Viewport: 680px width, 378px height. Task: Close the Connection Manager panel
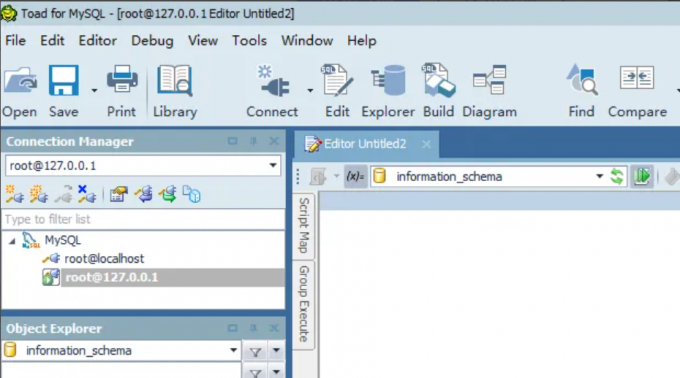pos(274,141)
